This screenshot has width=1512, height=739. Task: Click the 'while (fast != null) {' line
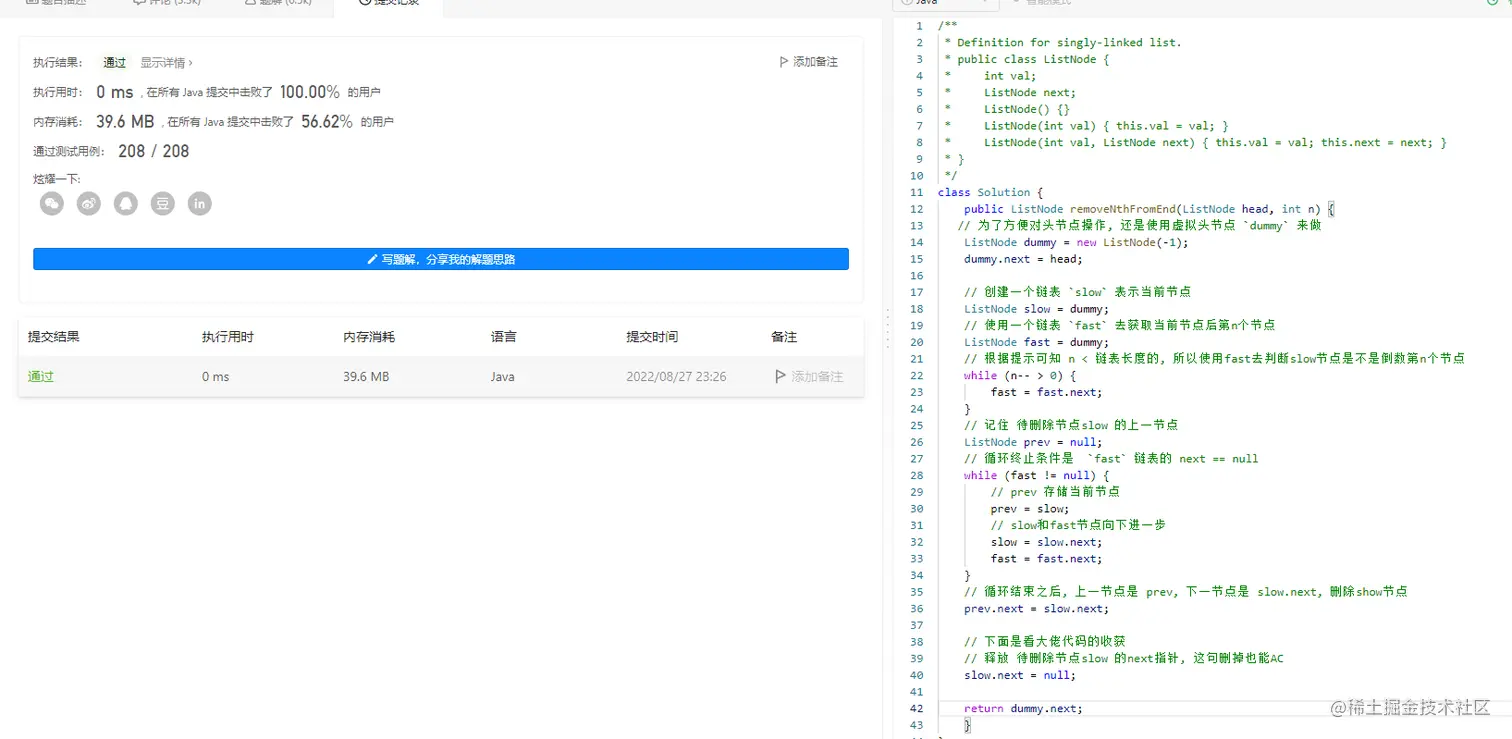(x=1036, y=475)
